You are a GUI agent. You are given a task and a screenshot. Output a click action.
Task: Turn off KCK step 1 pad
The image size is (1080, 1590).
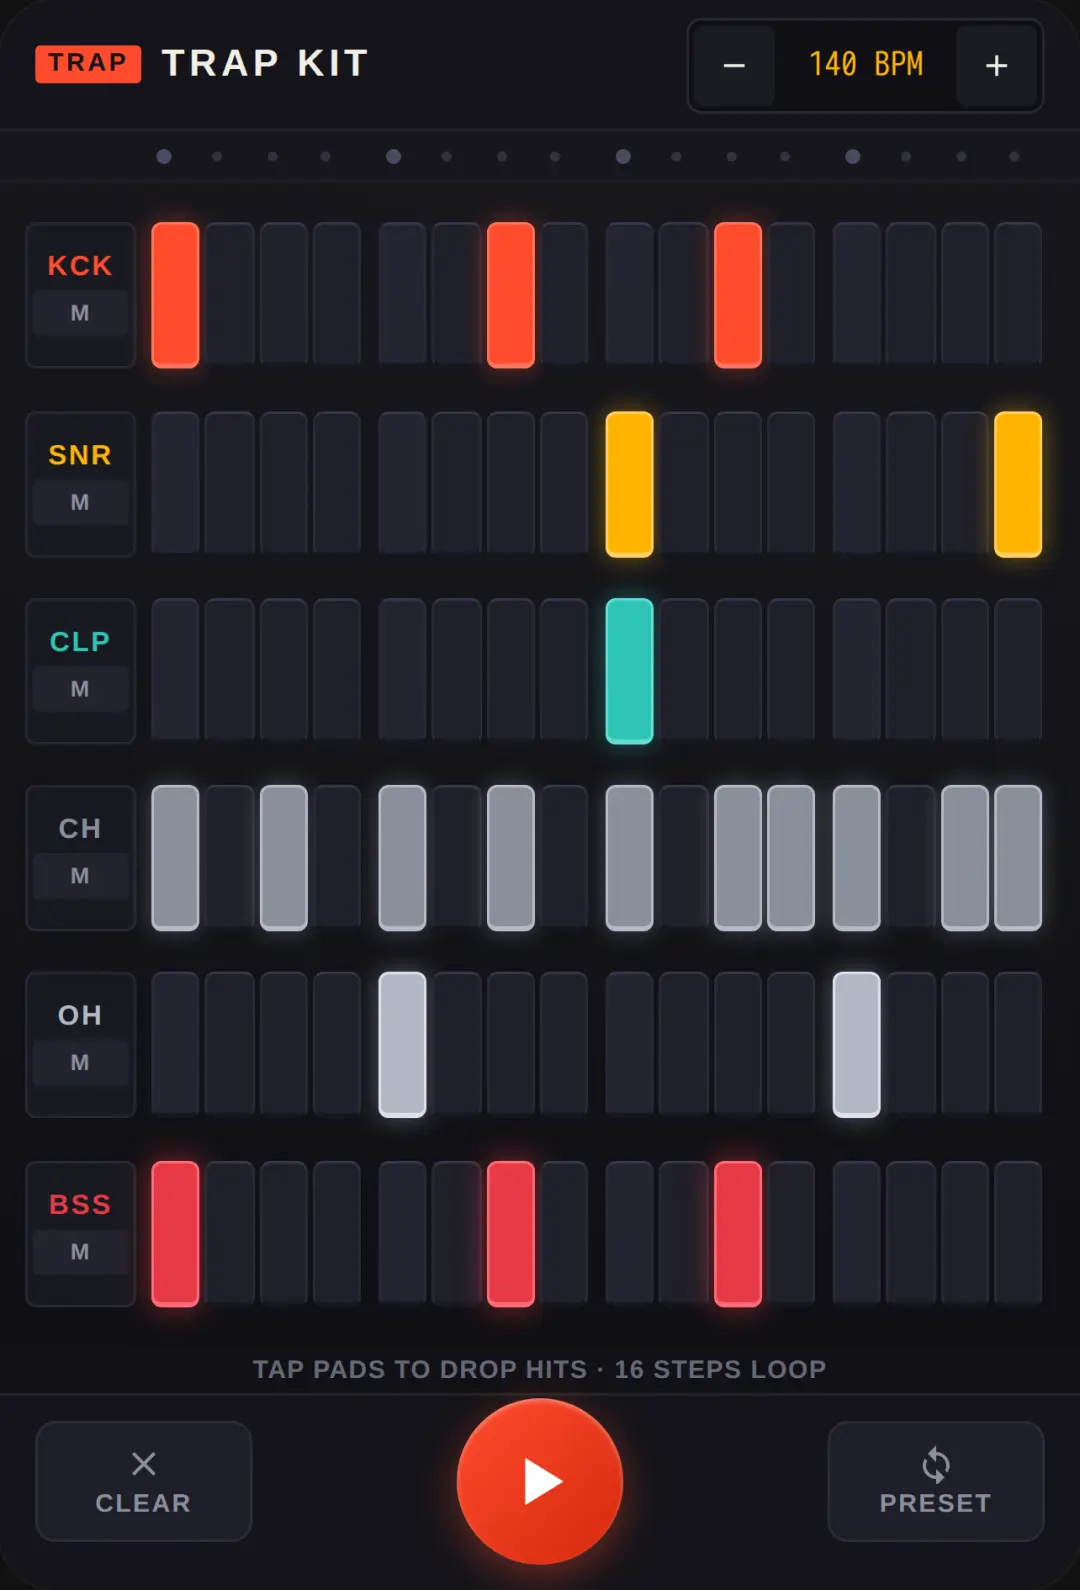175,295
